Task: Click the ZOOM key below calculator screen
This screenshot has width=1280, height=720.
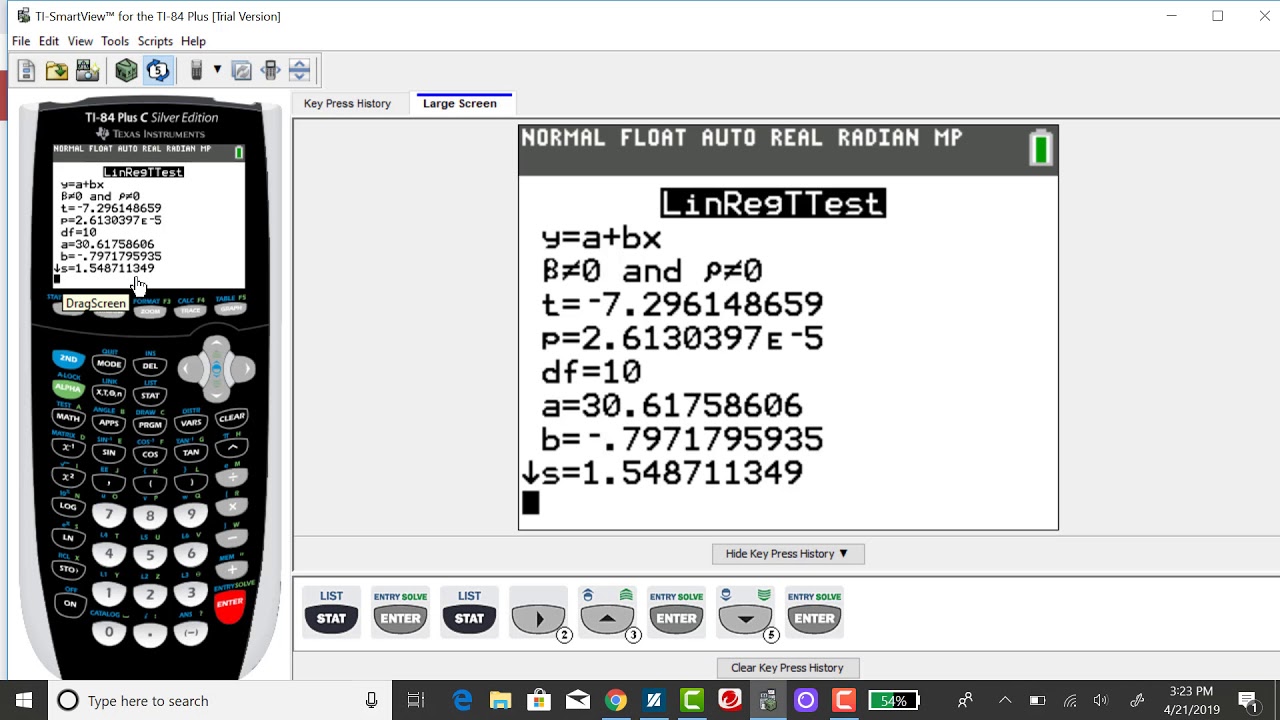Action: pyautogui.click(x=150, y=311)
